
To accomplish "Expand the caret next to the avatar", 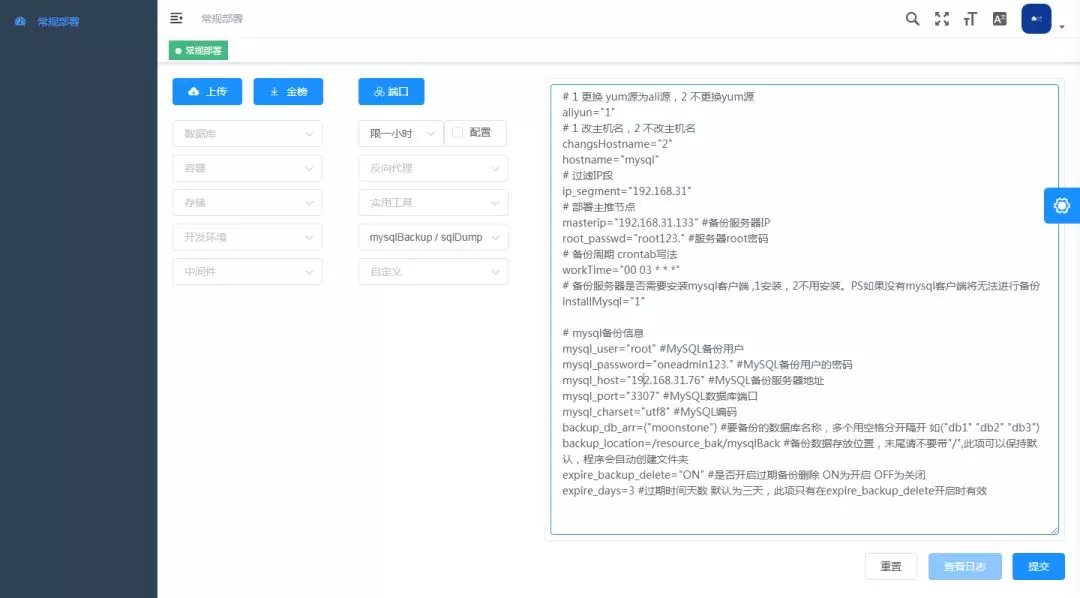I will click(1062, 26).
